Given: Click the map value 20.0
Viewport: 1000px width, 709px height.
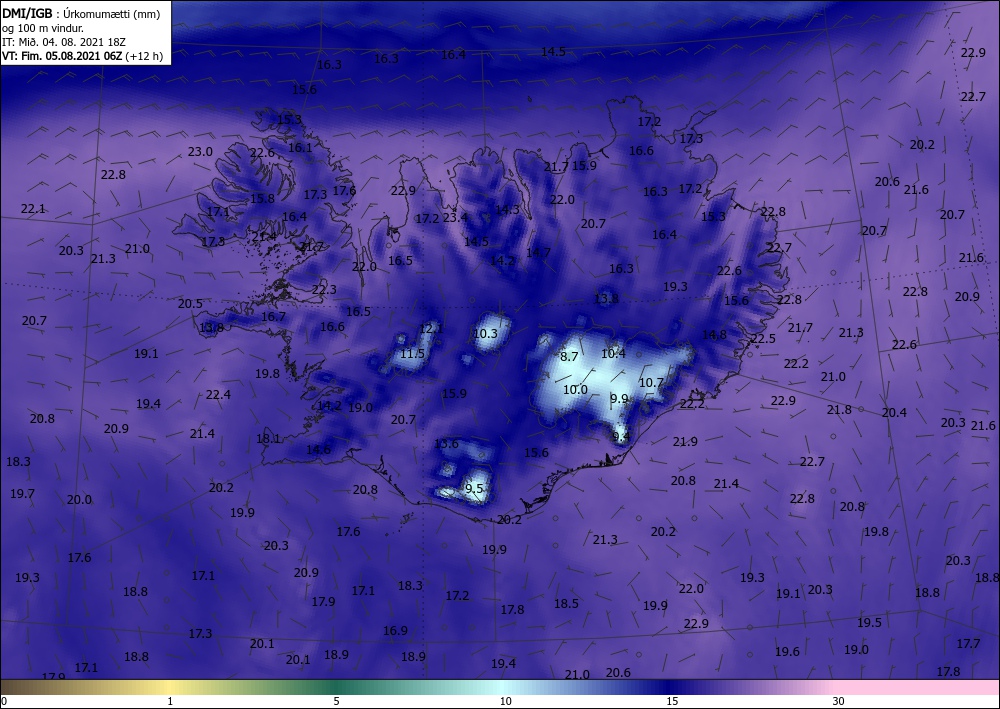Looking at the screenshot, I should 79,500.
